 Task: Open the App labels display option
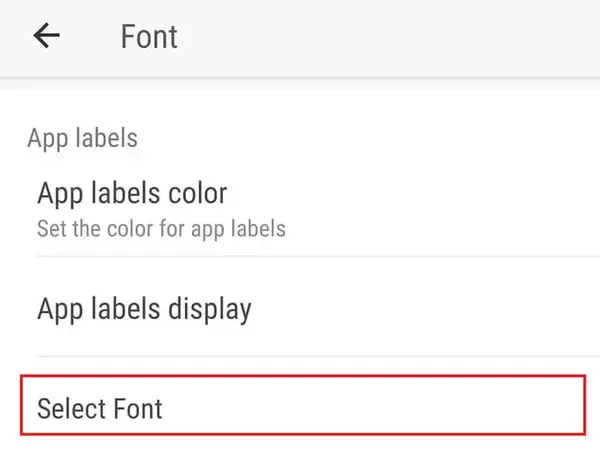coord(144,309)
